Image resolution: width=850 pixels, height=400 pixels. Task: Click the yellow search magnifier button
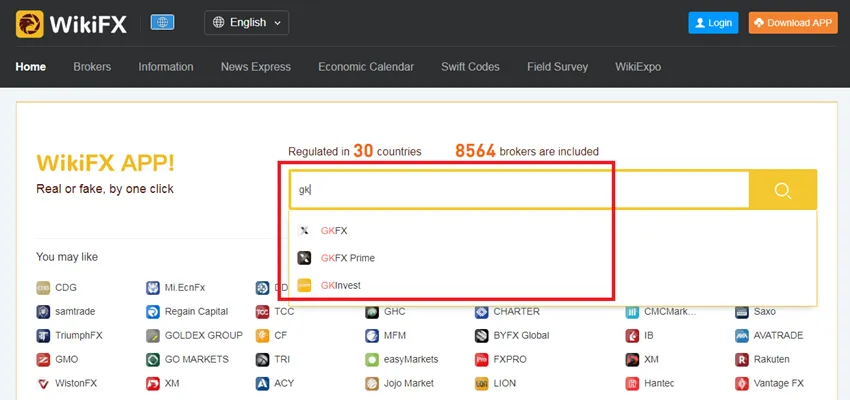[783, 190]
